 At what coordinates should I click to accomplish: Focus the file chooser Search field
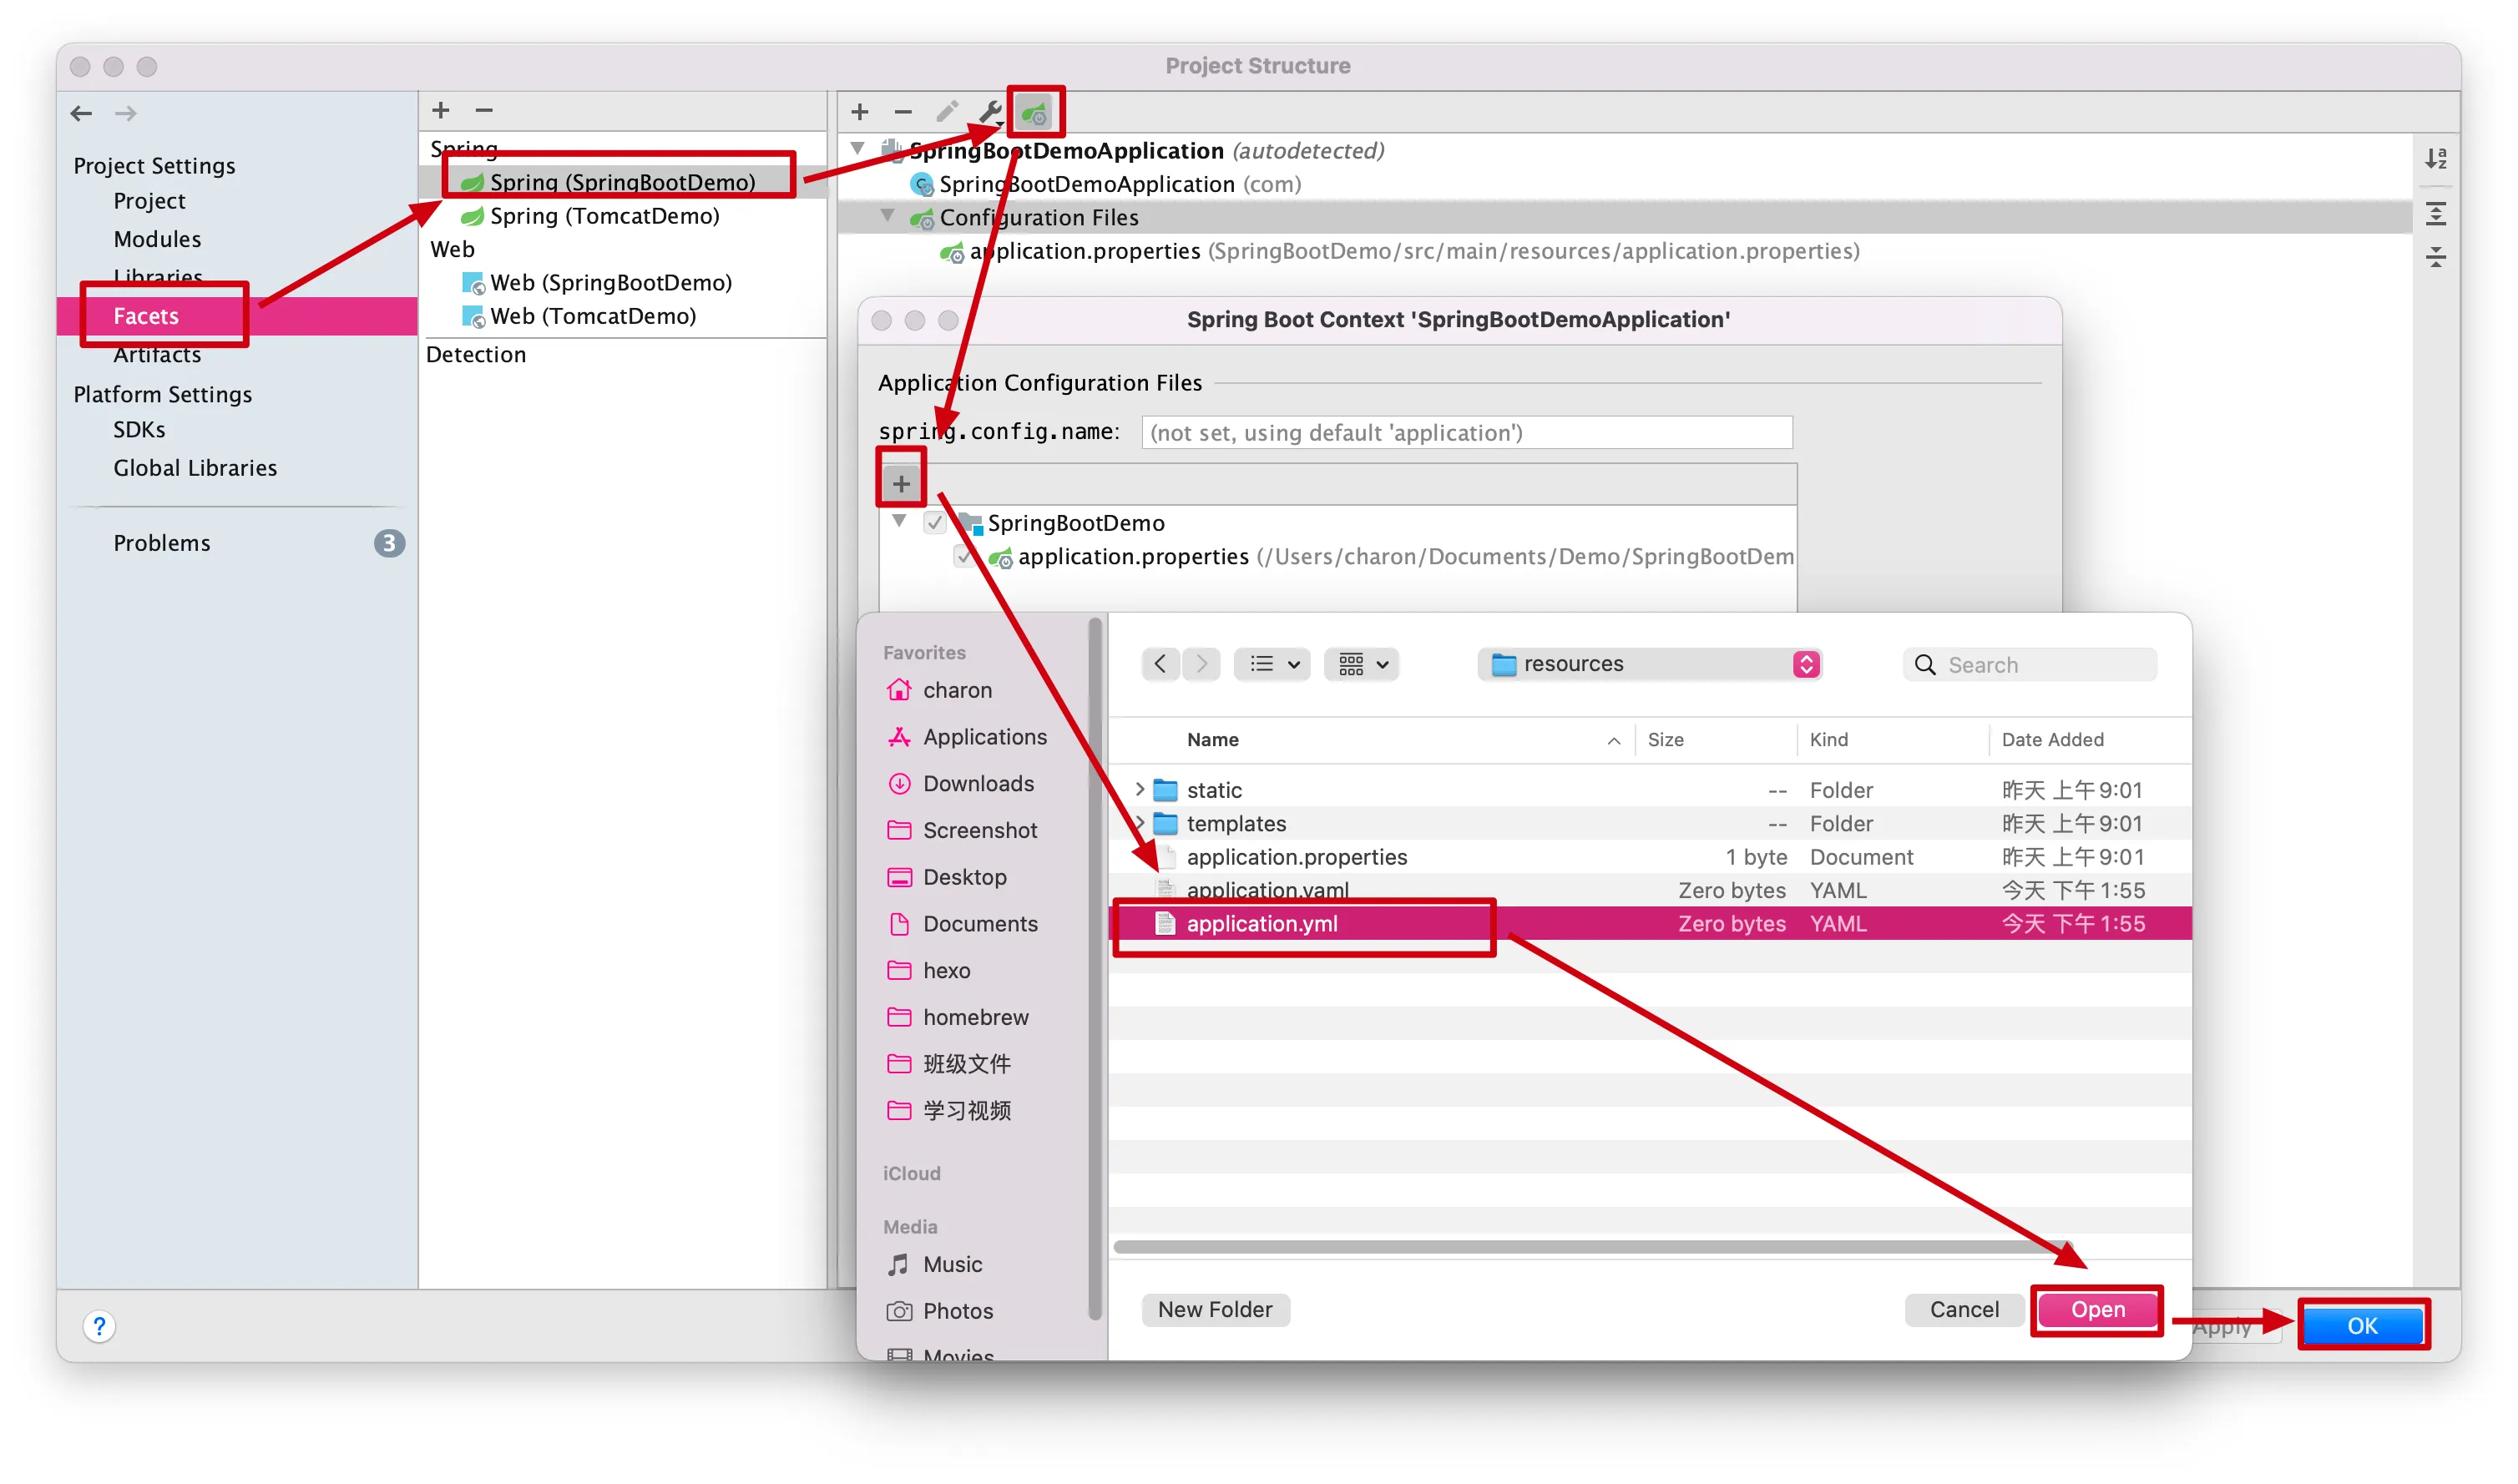click(x=2030, y=665)
